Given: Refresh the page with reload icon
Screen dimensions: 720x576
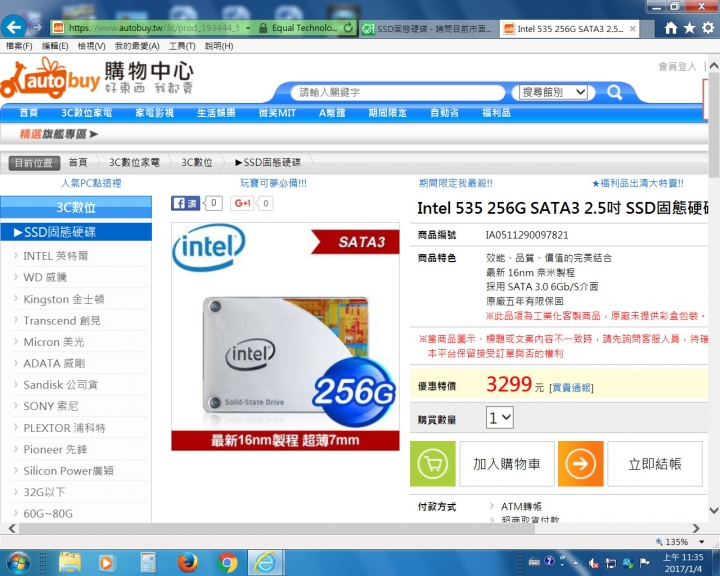Looking at the screenshot, I should (x=349, y=28).
